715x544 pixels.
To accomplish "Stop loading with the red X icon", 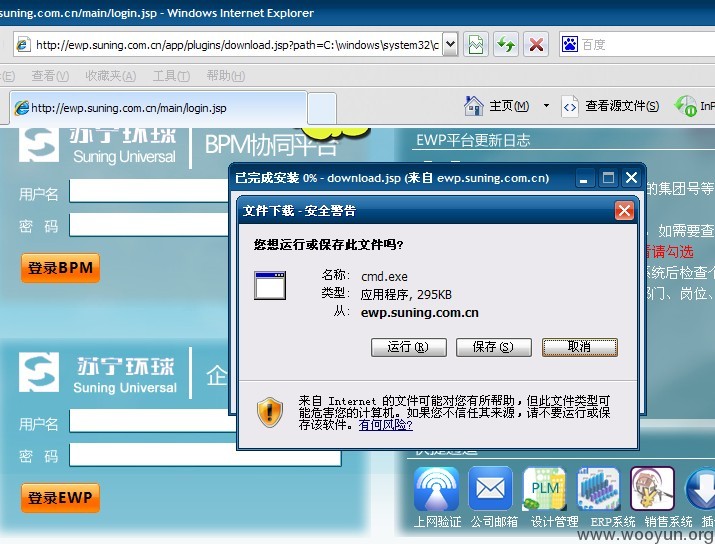I will [536, 44].
